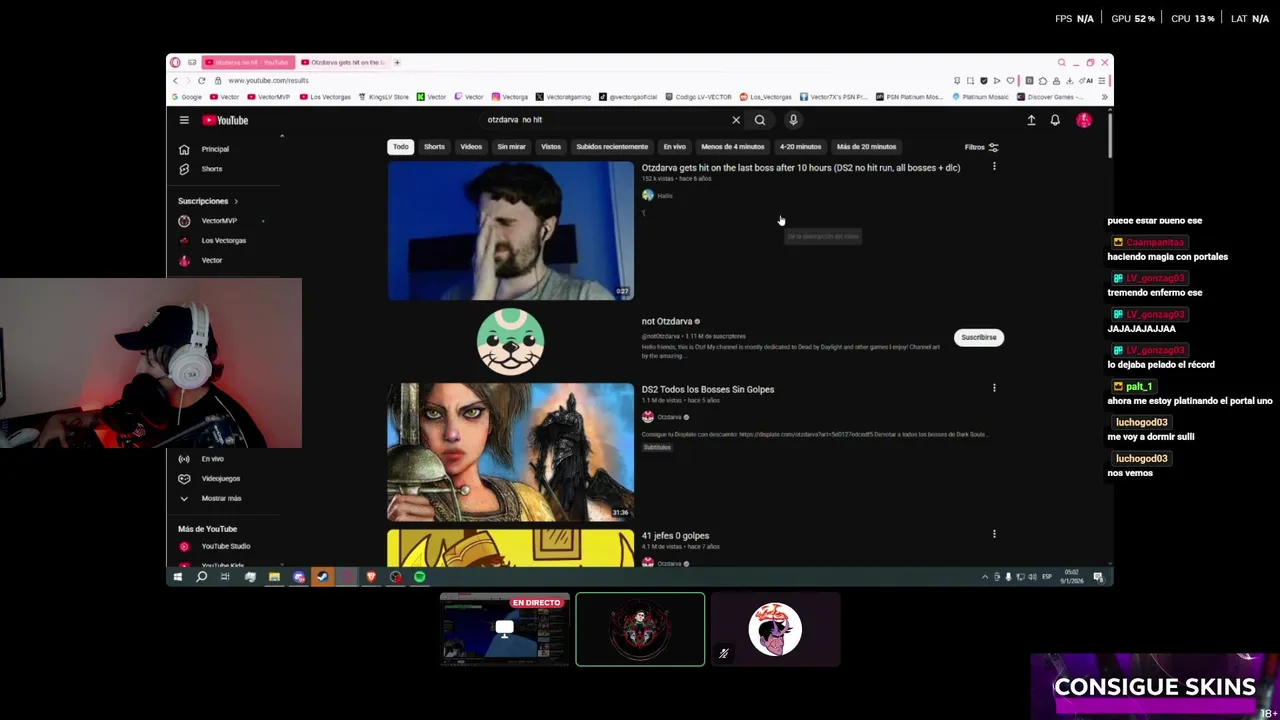1280x720 pixels.
Task: Select the Shorts filter chip
Action: (x=434, y=147)
